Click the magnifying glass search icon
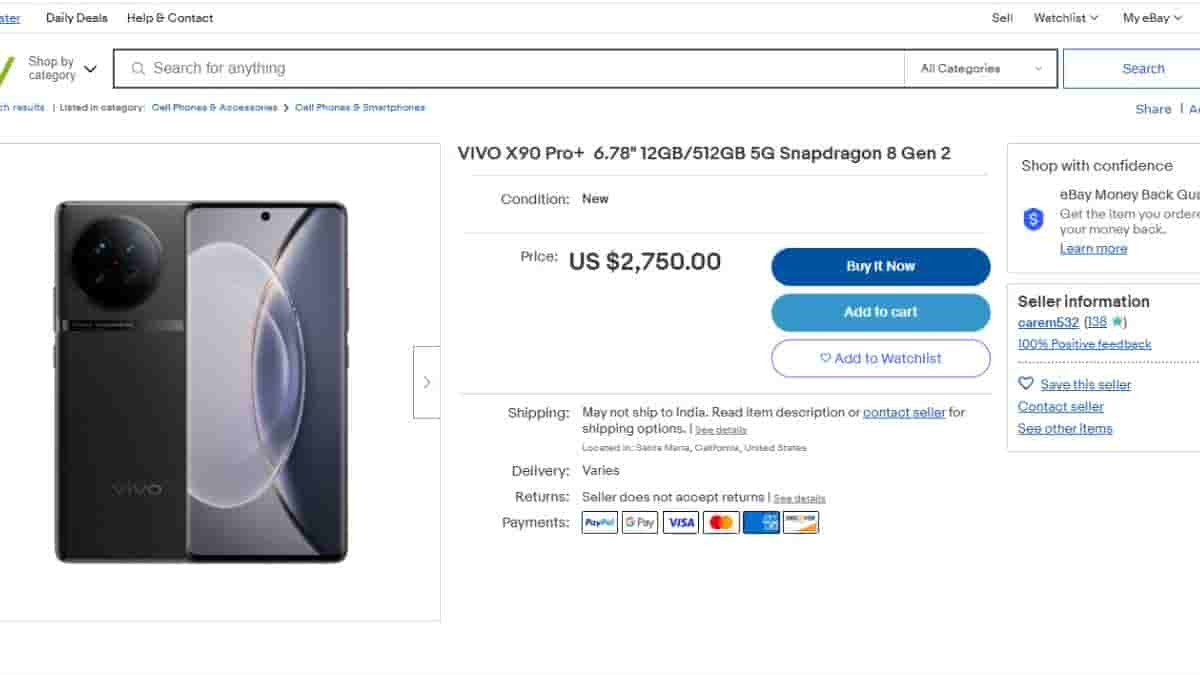 tap(138, 68)
